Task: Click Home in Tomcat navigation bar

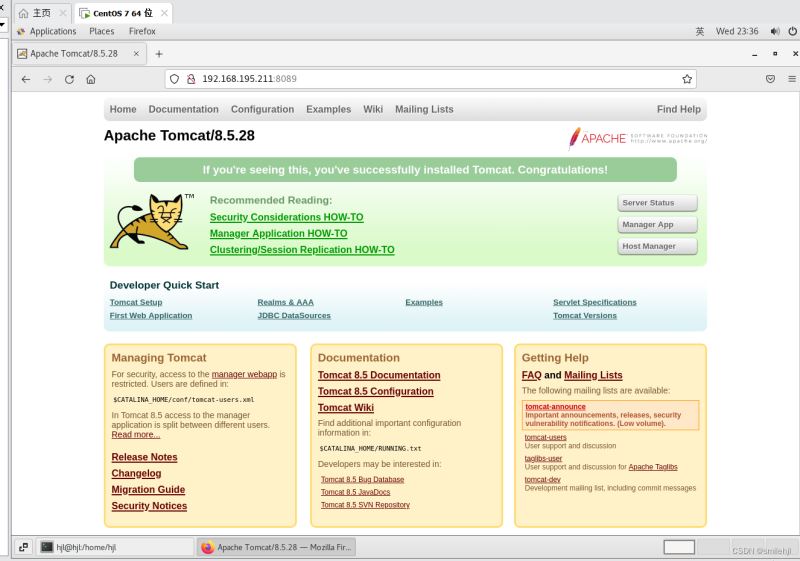Action: coord(123,109)
